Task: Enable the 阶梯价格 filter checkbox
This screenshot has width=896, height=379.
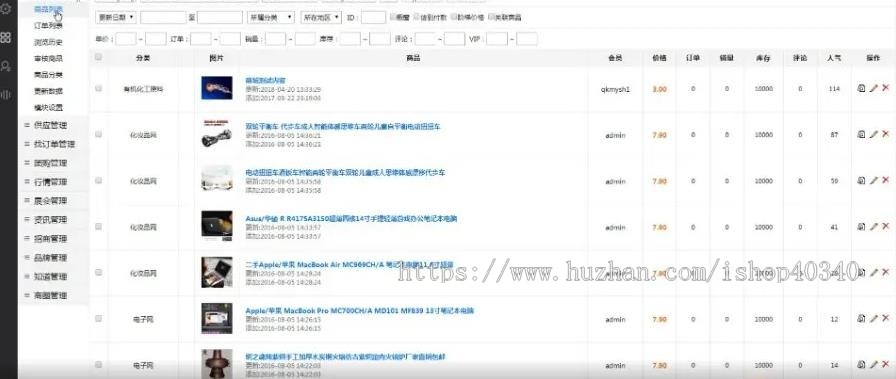Action: tap(453, 17)
